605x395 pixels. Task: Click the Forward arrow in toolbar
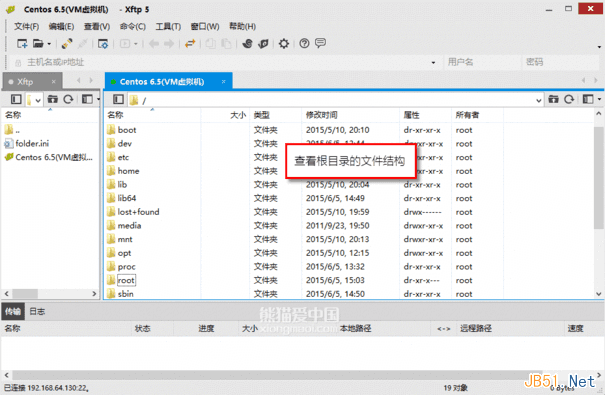169,44
